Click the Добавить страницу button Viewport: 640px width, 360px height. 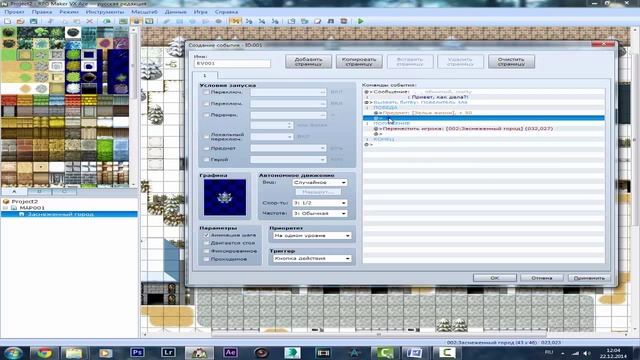pos(308,62)
